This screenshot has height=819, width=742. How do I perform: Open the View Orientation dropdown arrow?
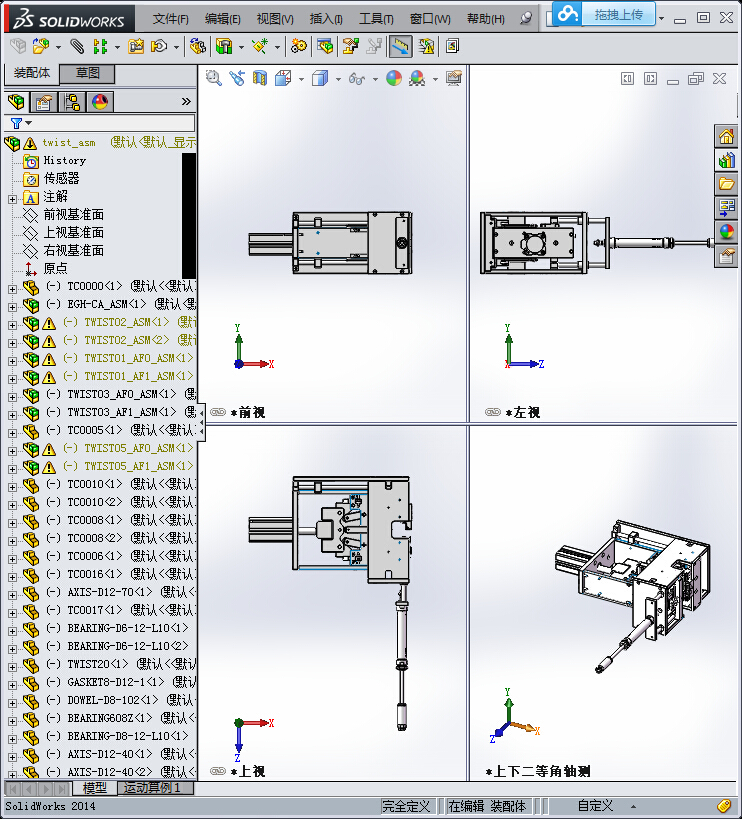(301, 79)
